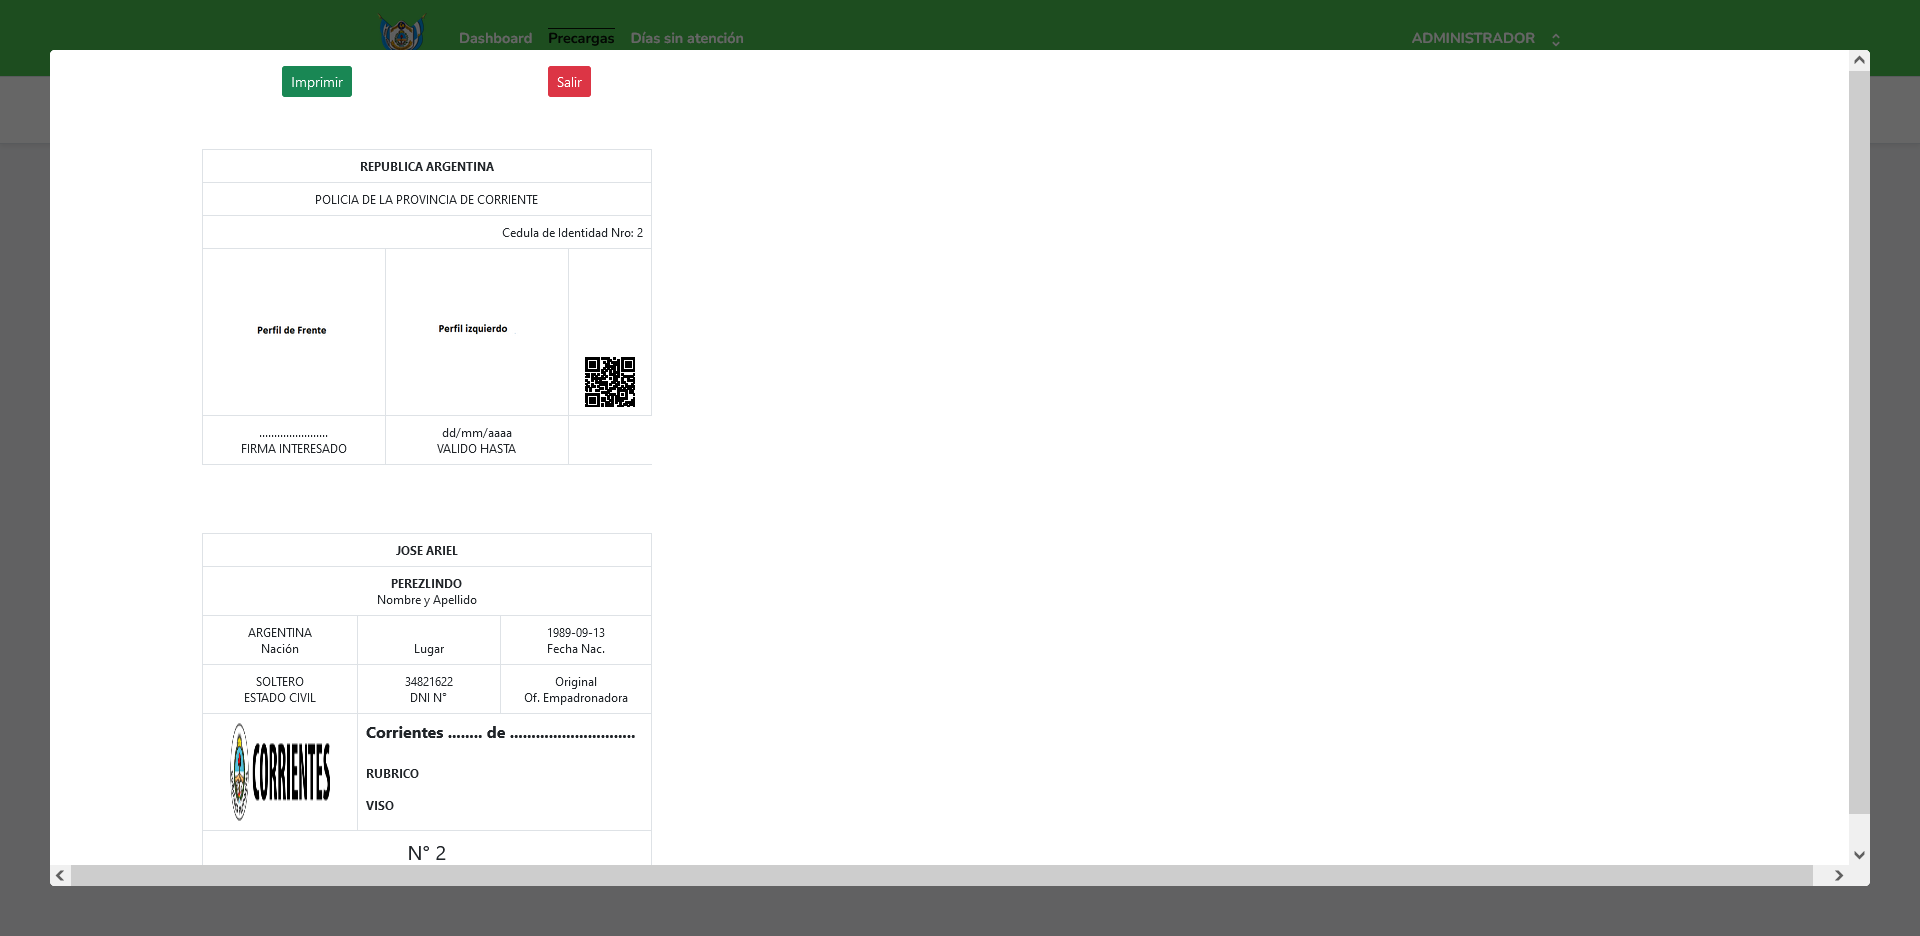Click the vertical scrollbar thumb
Viewport: 1920px width, 936px height.
pos(1859,440)
